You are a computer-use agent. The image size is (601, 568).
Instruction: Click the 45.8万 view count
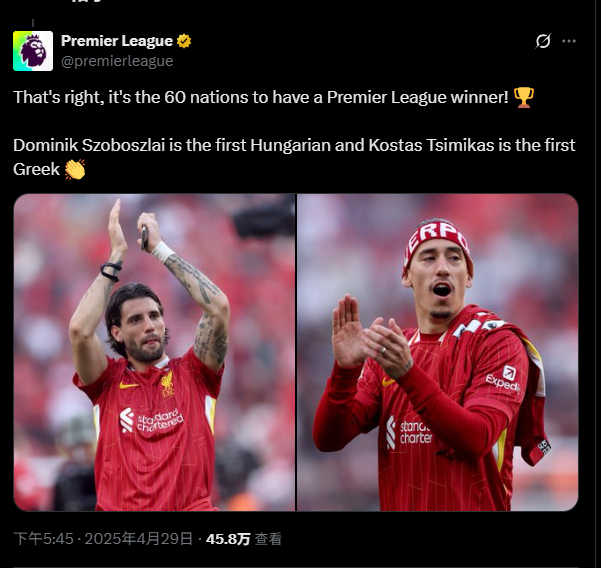tap(228, 539)
